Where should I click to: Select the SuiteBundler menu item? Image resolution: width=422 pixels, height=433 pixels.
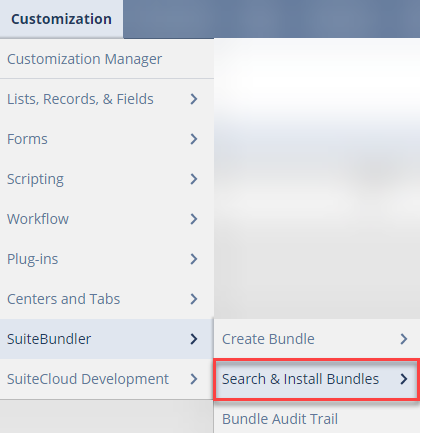coord(107,339)
